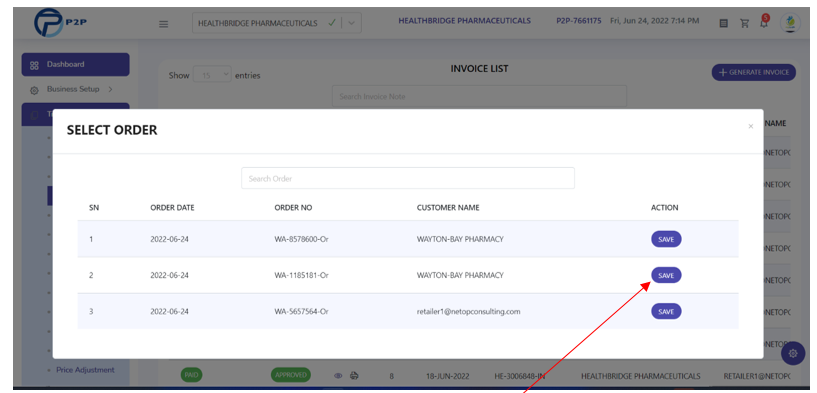Viewport: 817px width, 393px height.
Task: Open the Show entries dropdown
Action: click(x=212, y=75)
